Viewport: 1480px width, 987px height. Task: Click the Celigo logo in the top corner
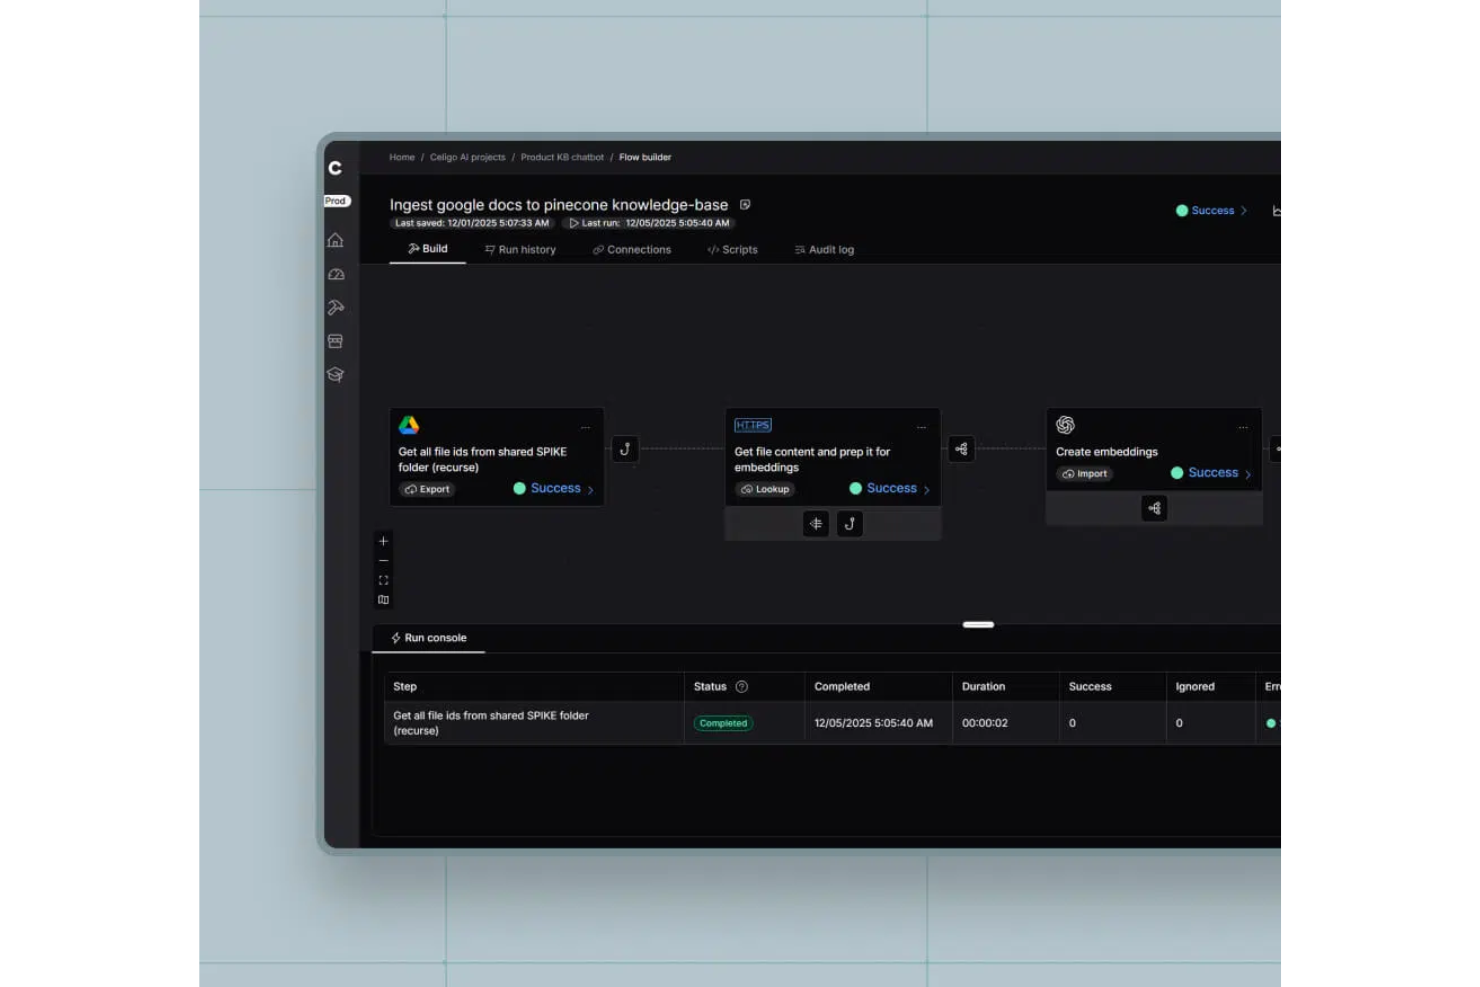[x=336, y=167]
